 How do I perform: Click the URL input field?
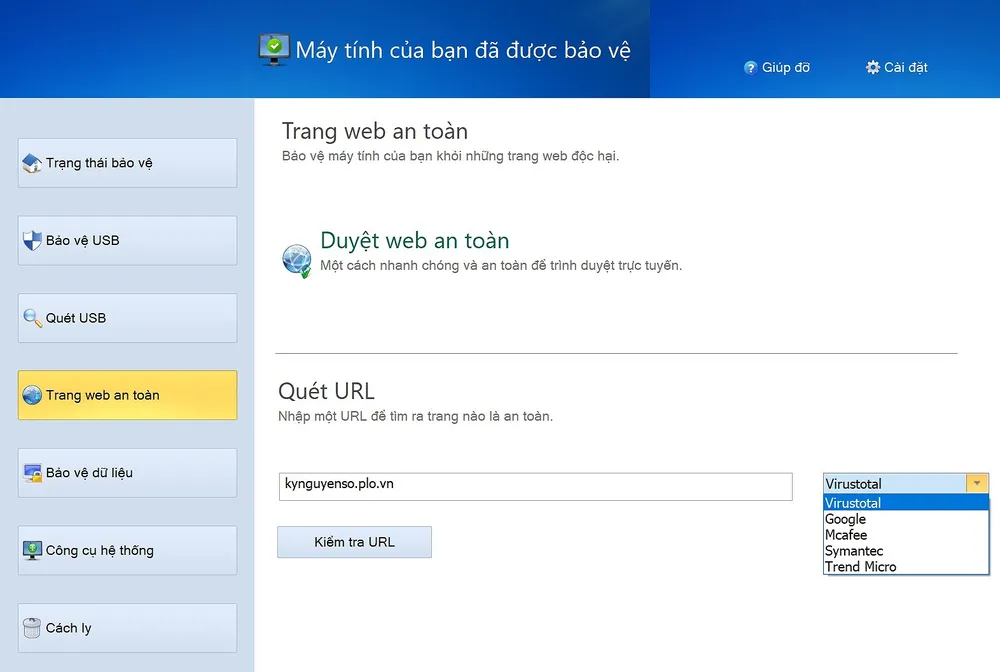click(535, 486)
